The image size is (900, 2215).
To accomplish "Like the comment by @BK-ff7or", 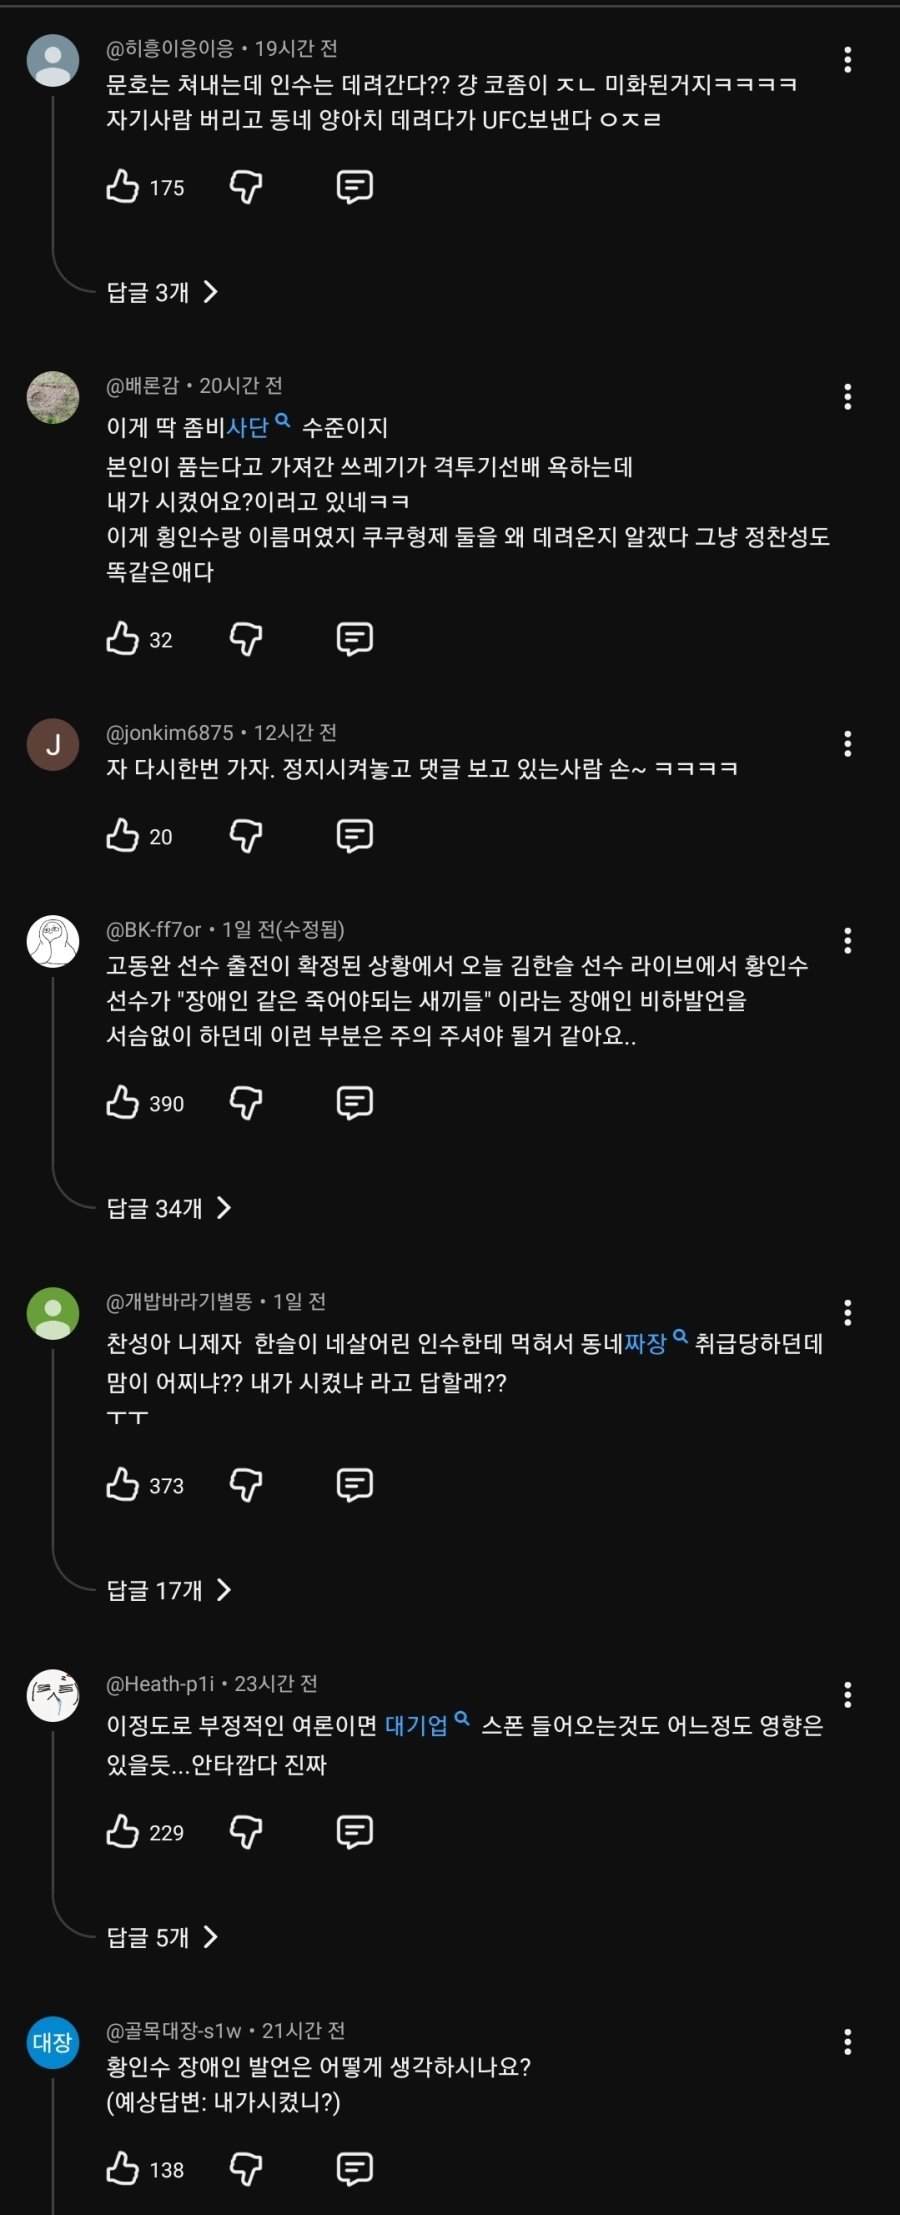I will click(x=123, y=1102).
